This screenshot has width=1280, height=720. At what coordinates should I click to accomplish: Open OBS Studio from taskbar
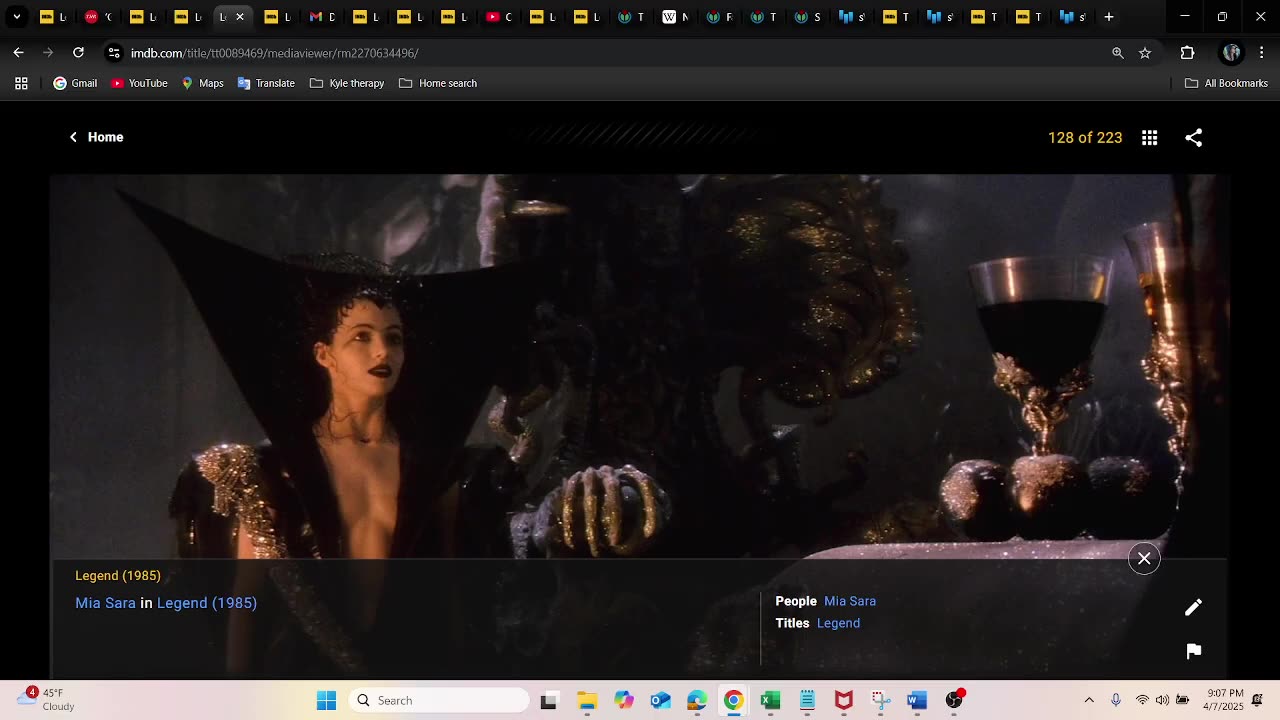[x=954, y=700]
